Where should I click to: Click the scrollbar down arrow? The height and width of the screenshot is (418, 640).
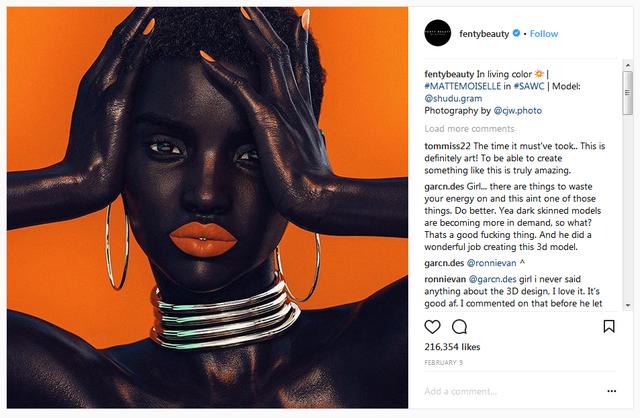tap(627, 305)
